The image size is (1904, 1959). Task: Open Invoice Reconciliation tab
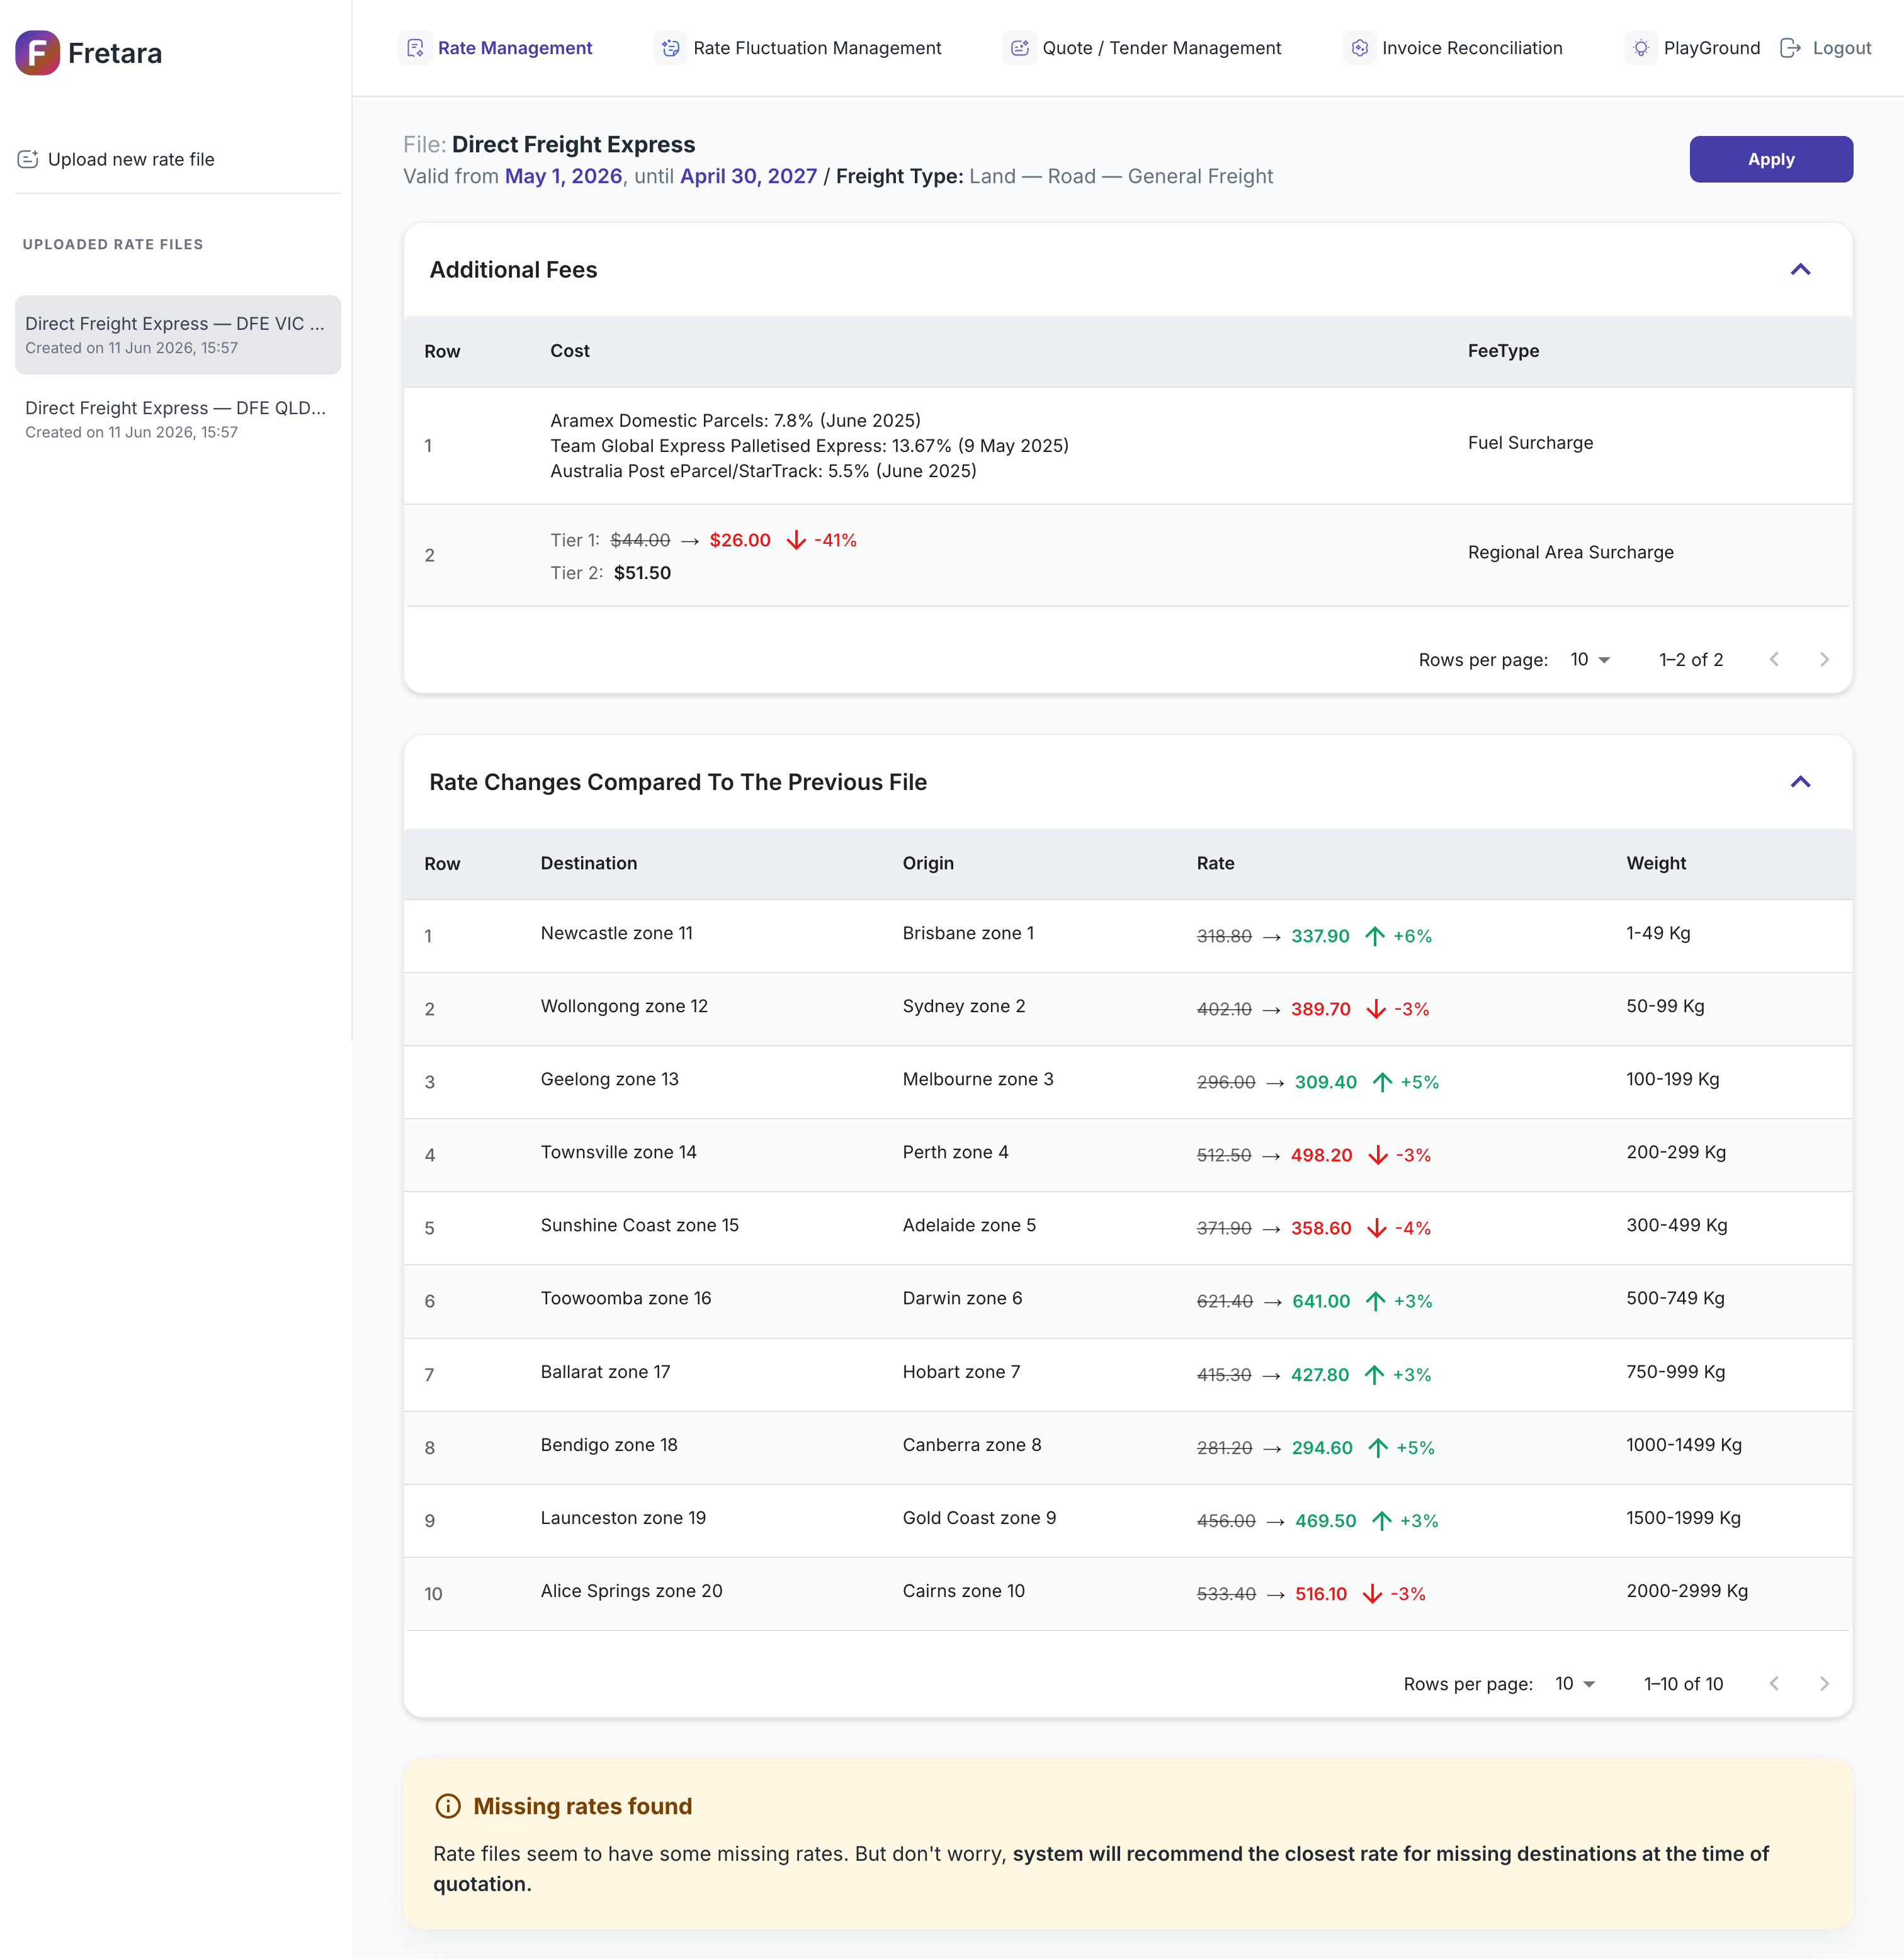pos(1454,48)
